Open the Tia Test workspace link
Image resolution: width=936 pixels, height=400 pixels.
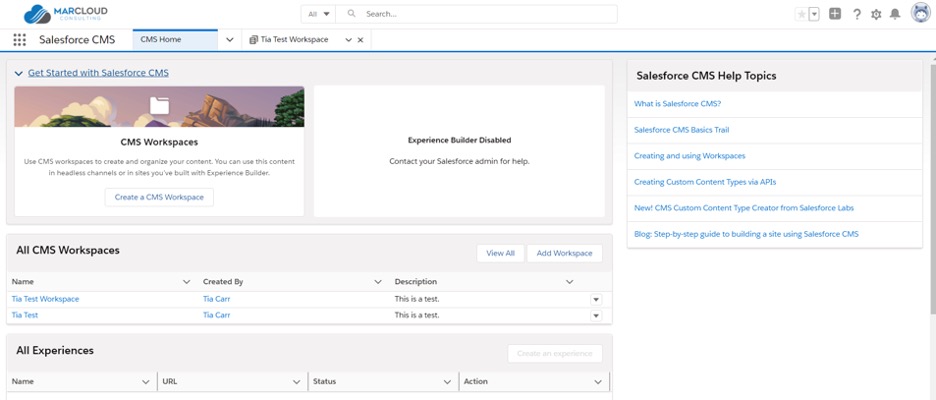click(25, 315)
